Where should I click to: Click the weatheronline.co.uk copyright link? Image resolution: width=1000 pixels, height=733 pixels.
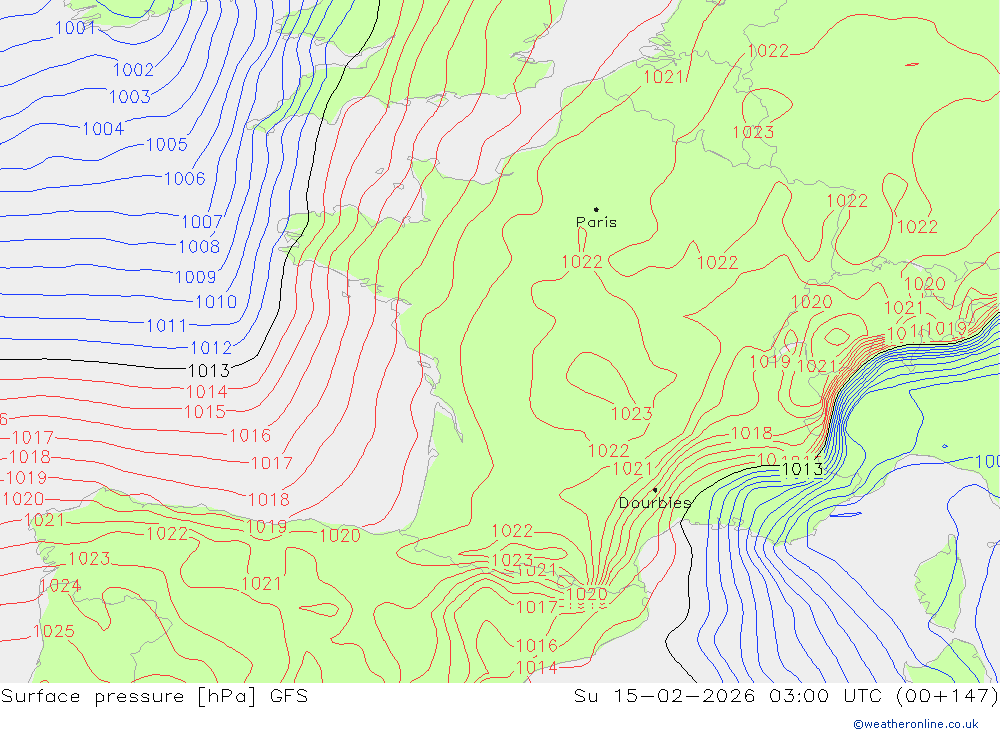pos(916,724)
